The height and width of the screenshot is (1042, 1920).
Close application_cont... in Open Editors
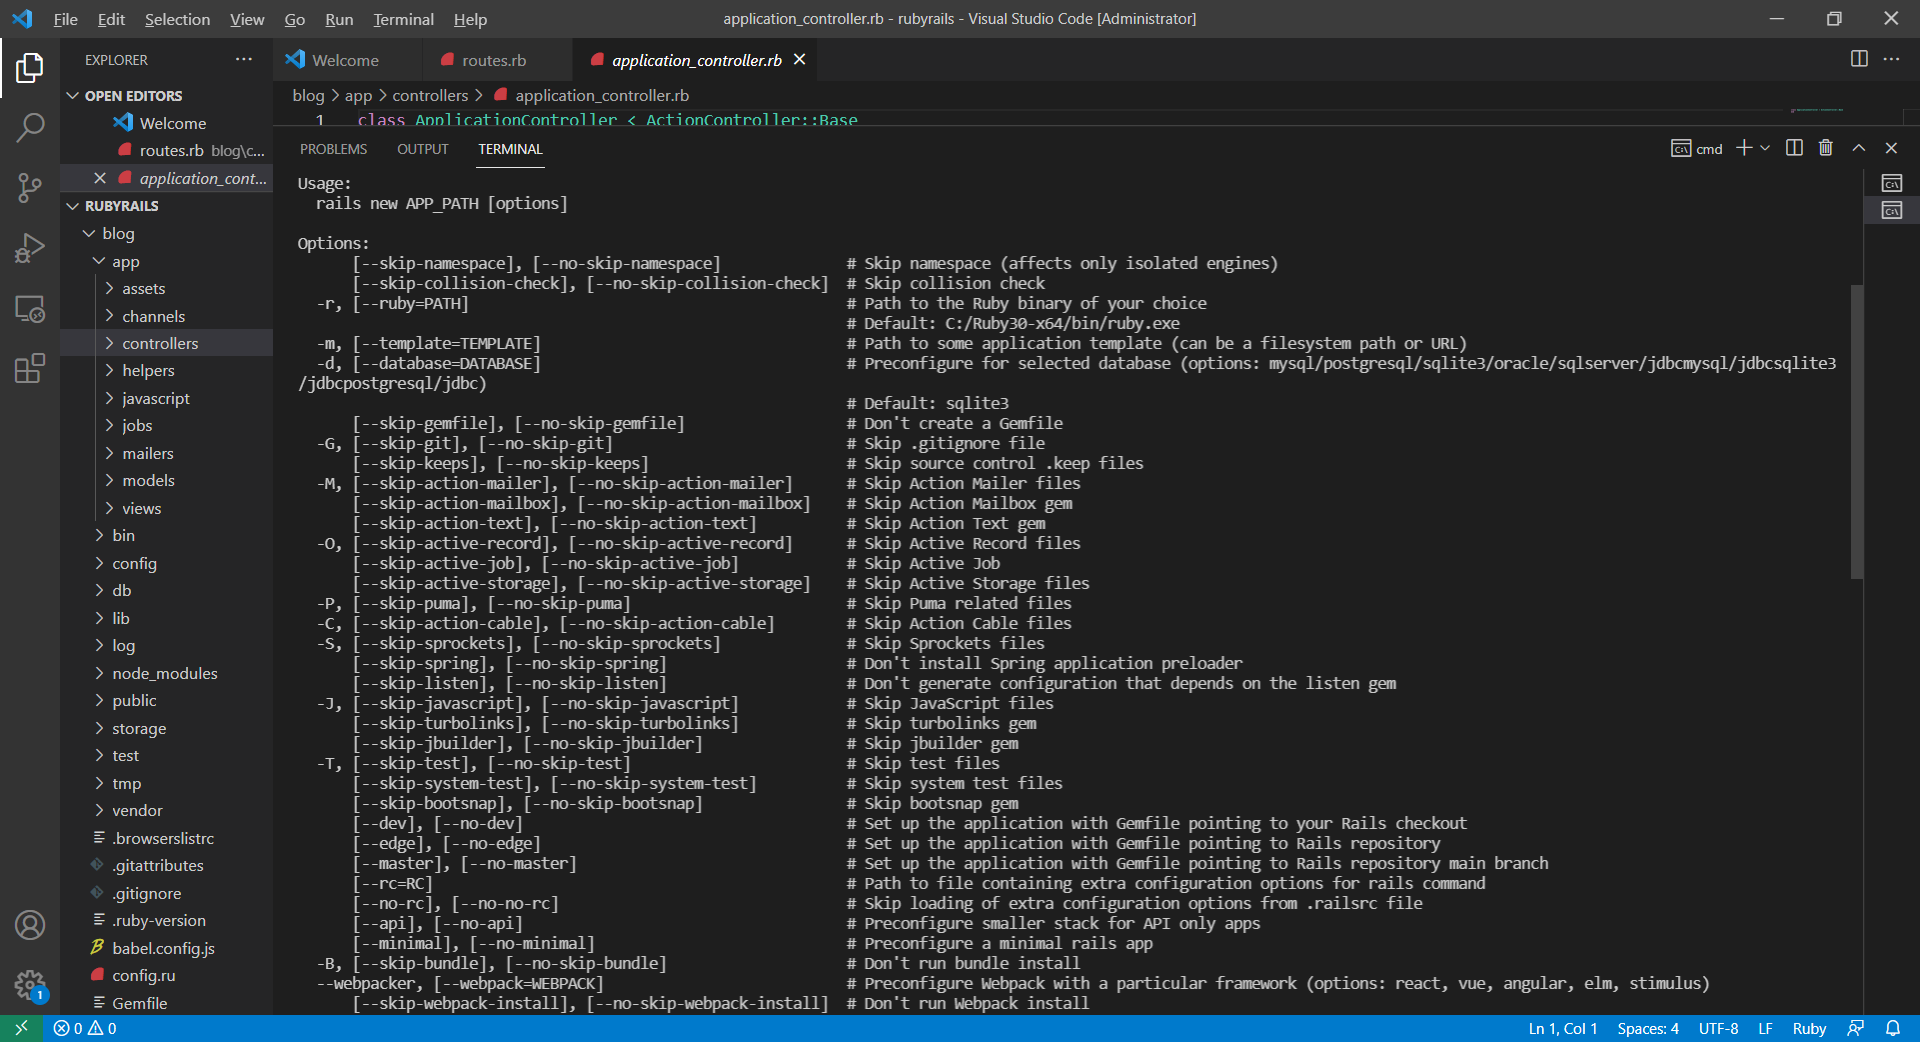coord(100,178)
